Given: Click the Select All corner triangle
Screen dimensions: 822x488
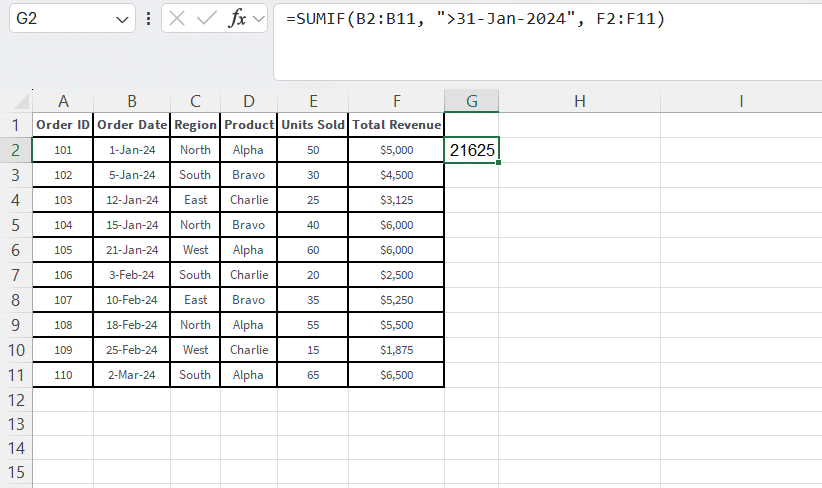Looking at the screenshot, I should pos(21,101).
